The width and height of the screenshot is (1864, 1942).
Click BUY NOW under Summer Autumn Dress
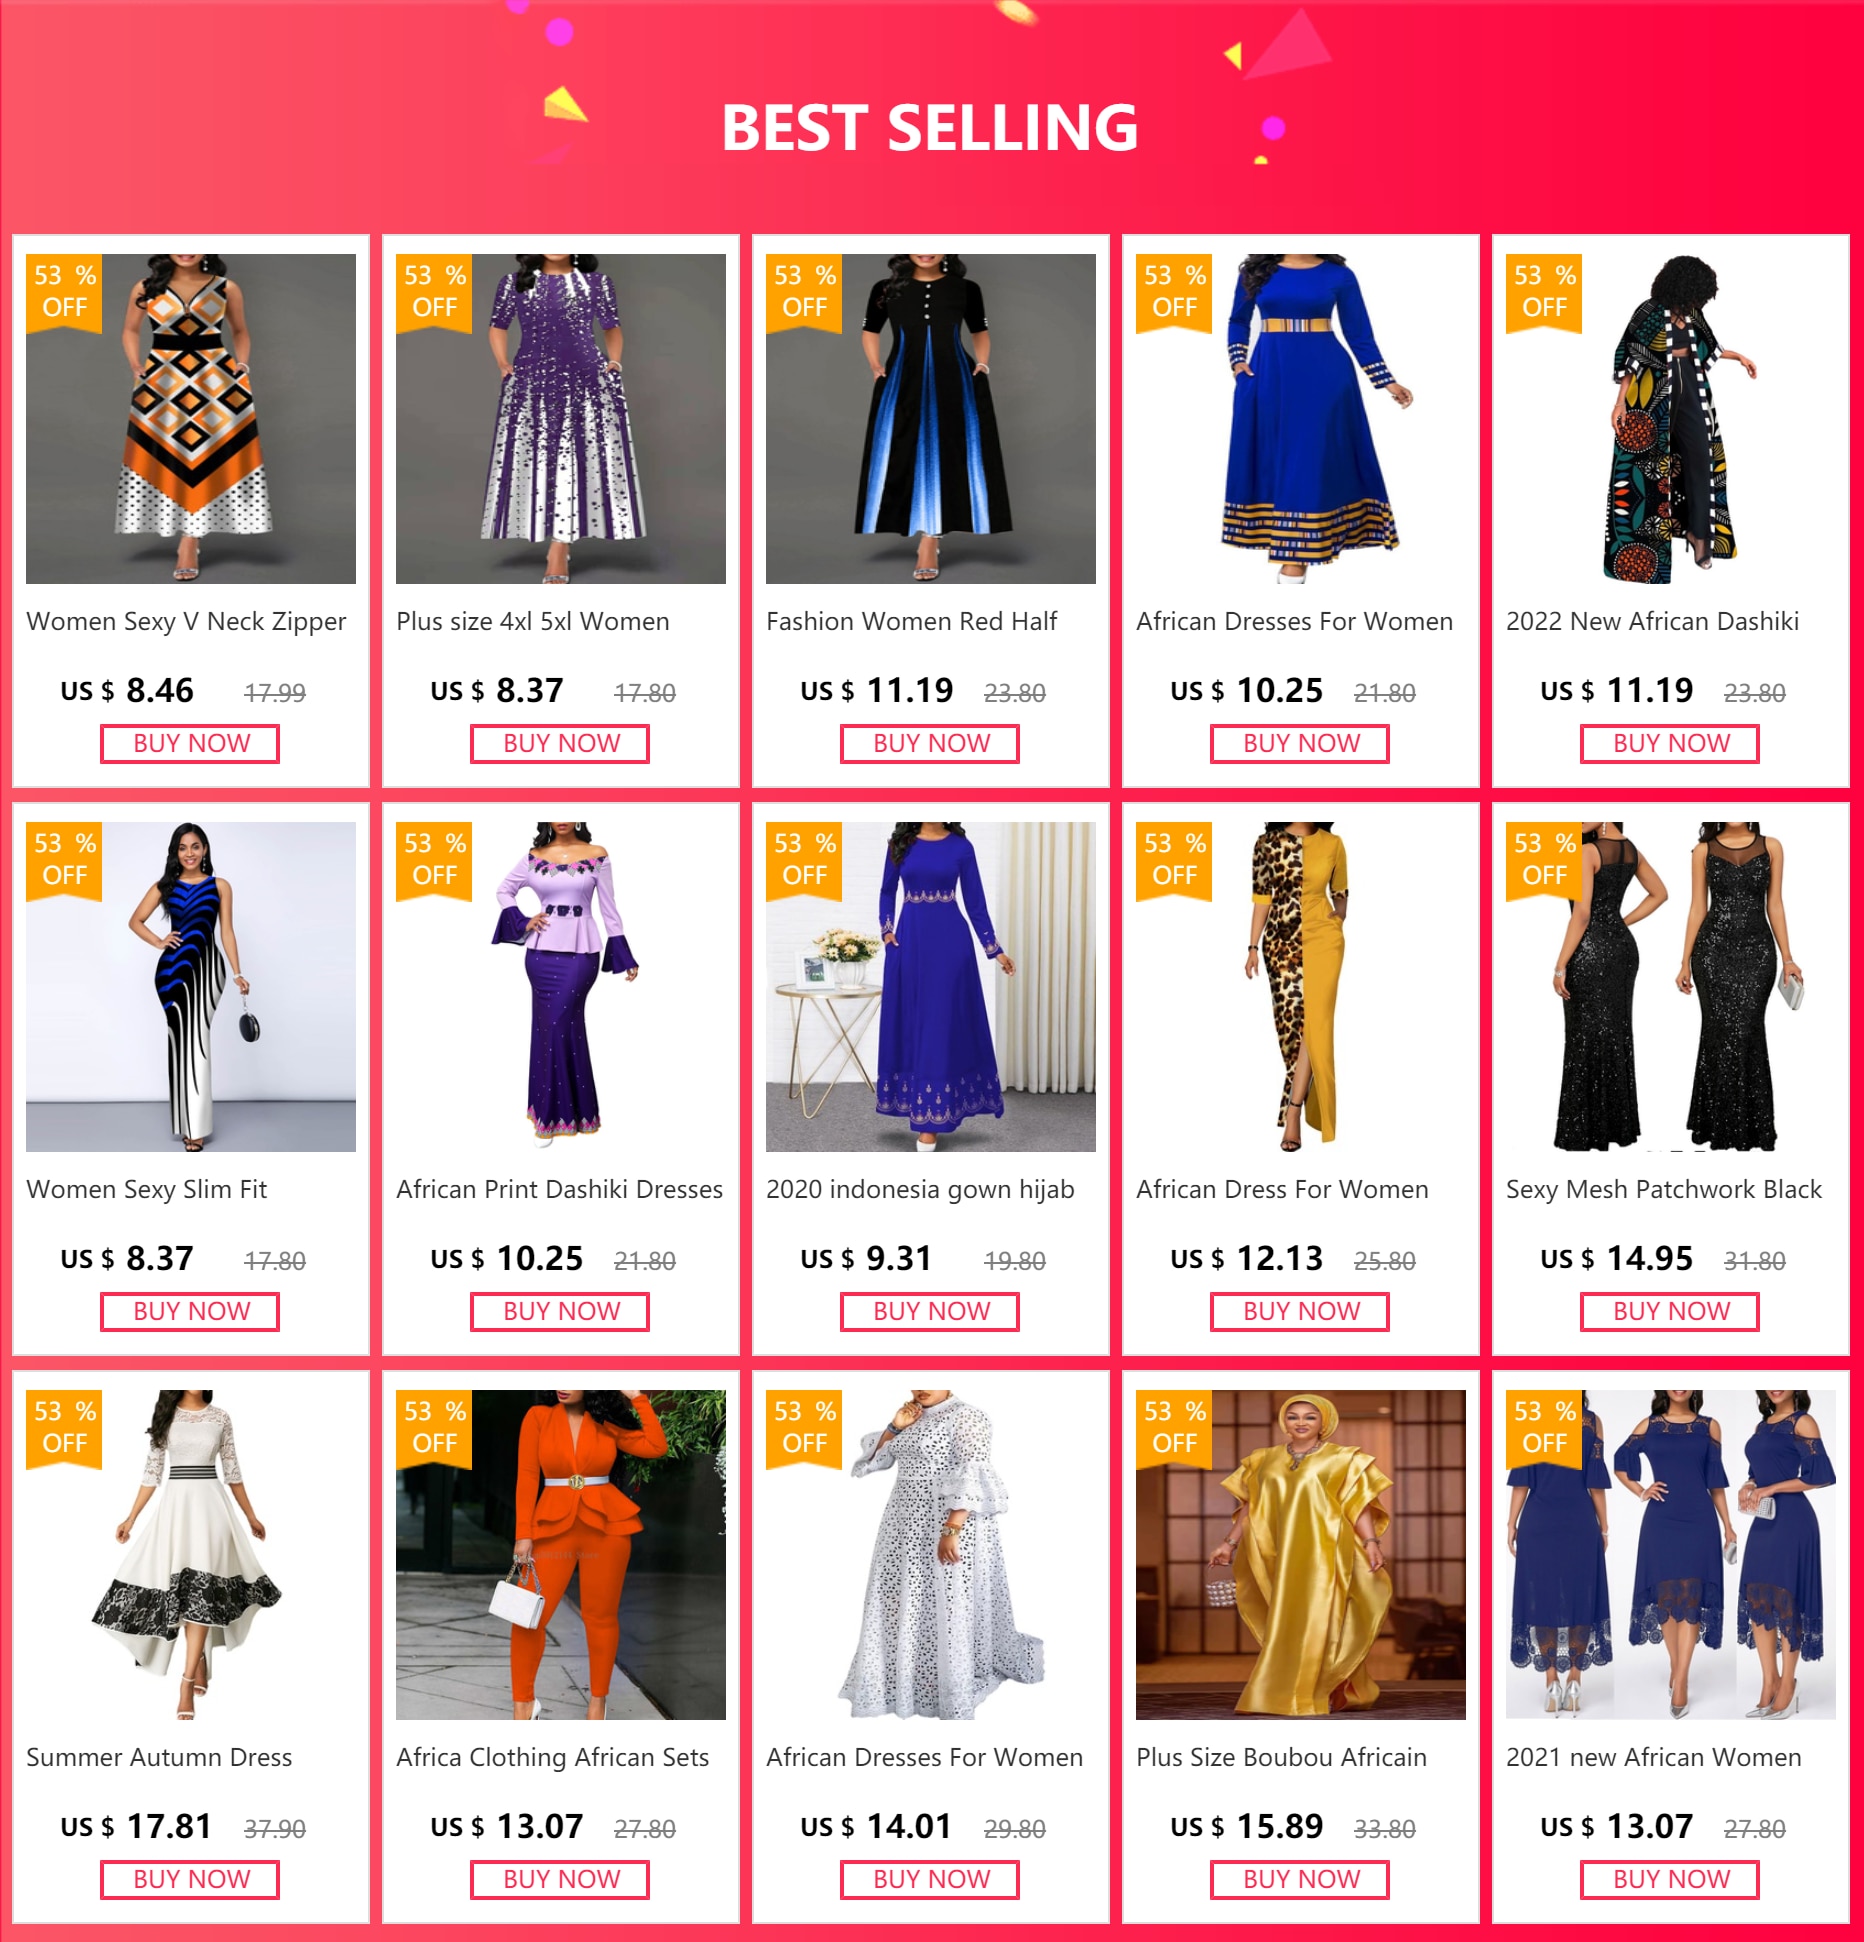(x=190, y=1880)
